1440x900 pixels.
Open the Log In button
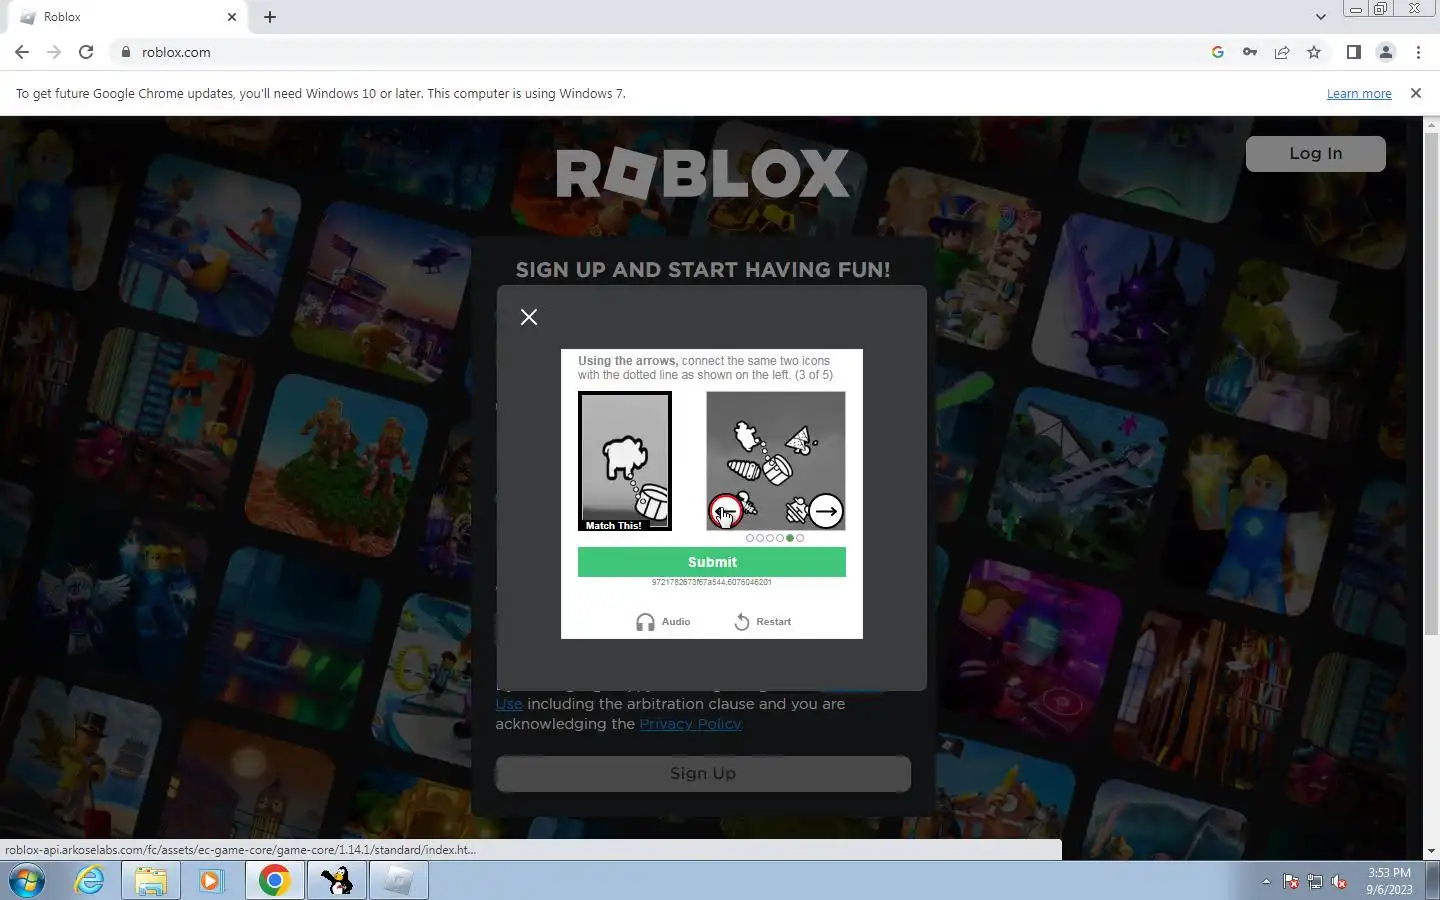(1316, 153)
